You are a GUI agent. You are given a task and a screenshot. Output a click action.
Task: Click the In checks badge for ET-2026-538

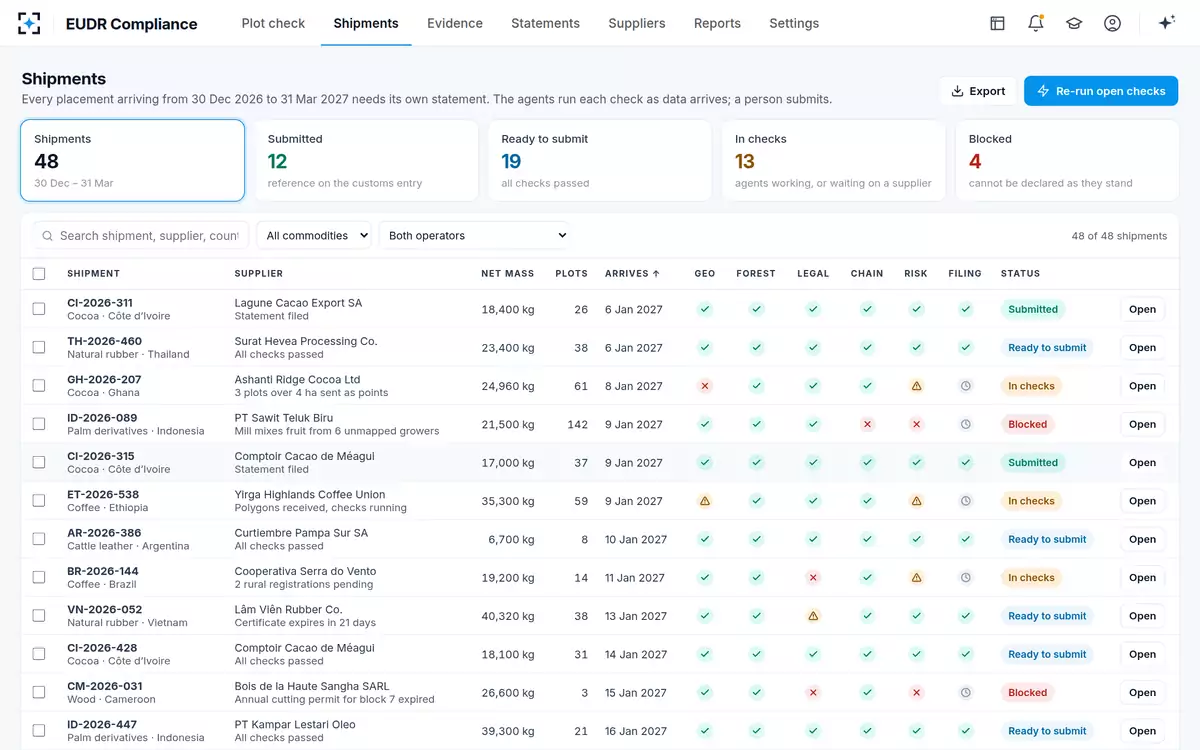pos(1031,501)
